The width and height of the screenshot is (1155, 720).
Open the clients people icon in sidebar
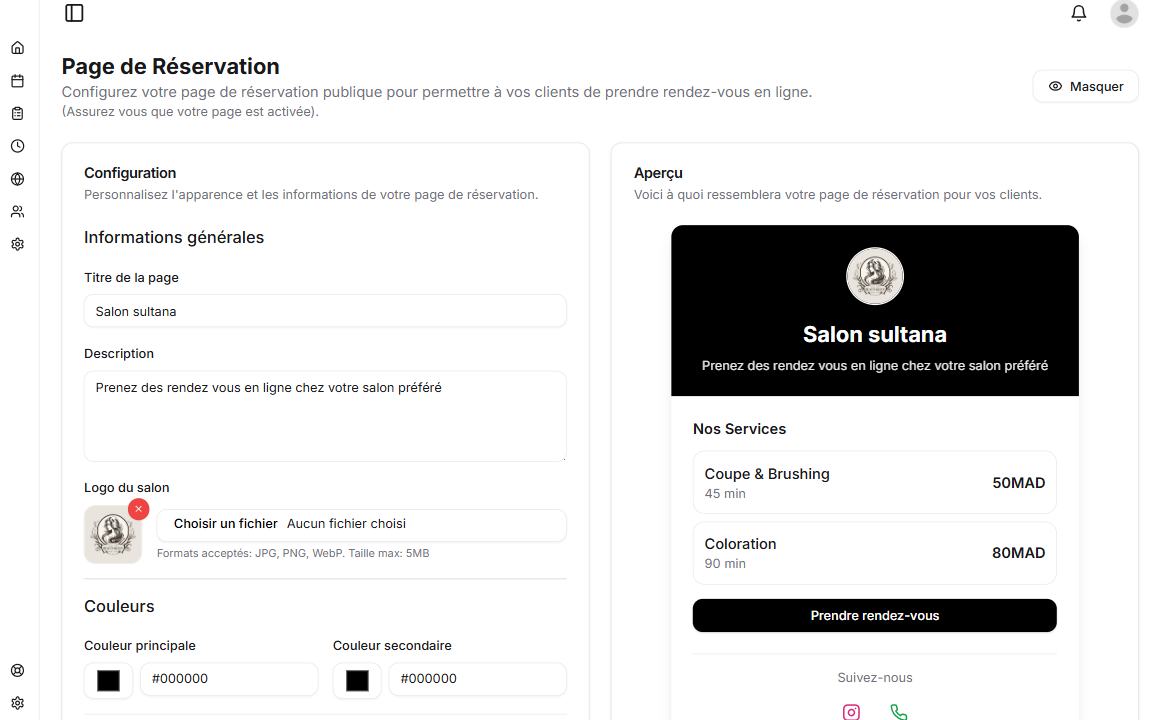(x=17, y=212)
